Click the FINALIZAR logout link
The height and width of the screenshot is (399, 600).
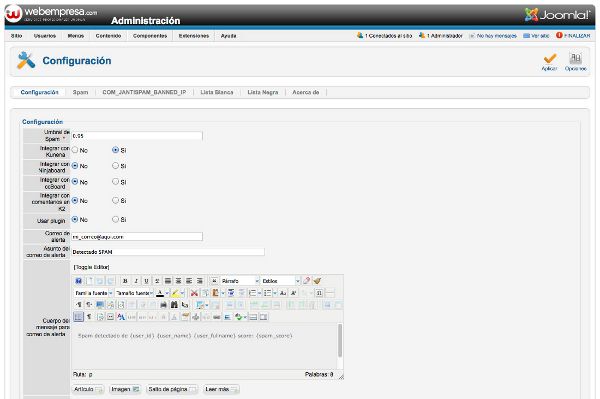pos(573,36)
